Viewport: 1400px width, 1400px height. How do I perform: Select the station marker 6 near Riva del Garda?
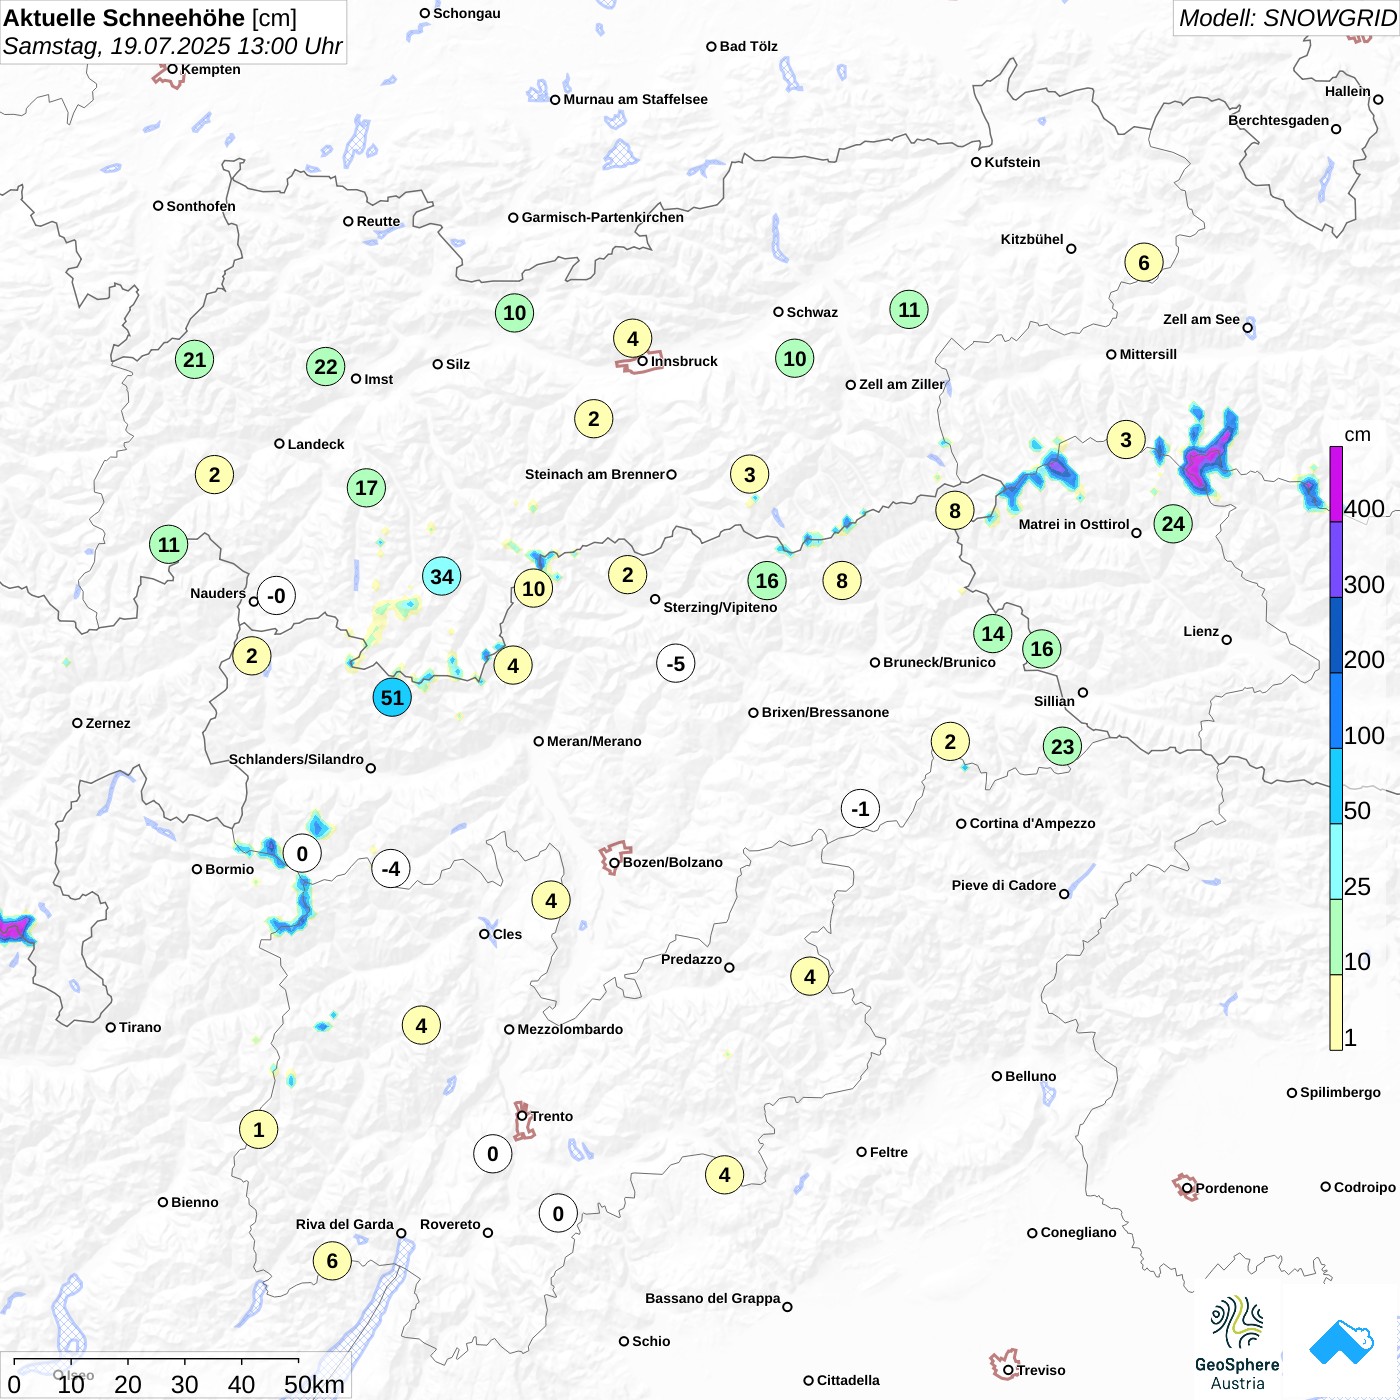pyautogui.click(x=332, y=1260)
